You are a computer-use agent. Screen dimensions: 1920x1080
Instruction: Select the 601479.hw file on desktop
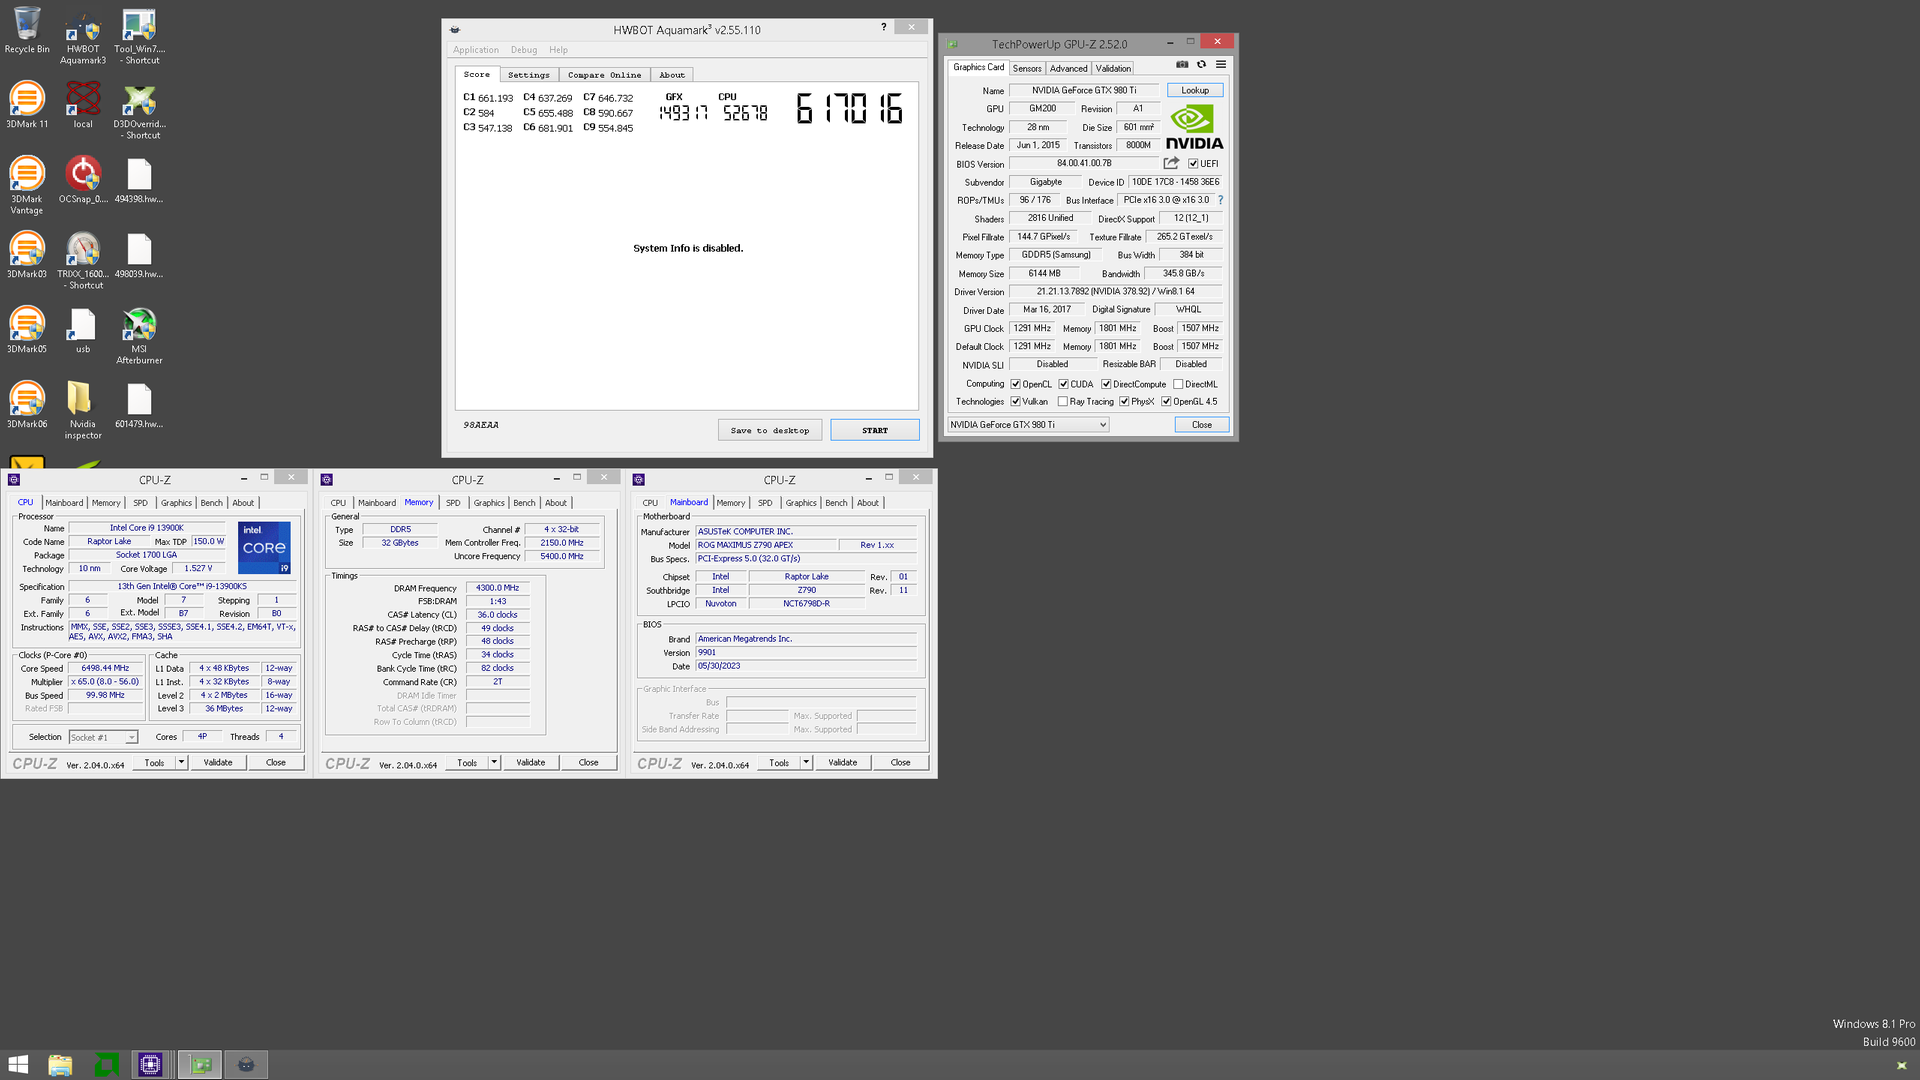(x=139, y=405)
